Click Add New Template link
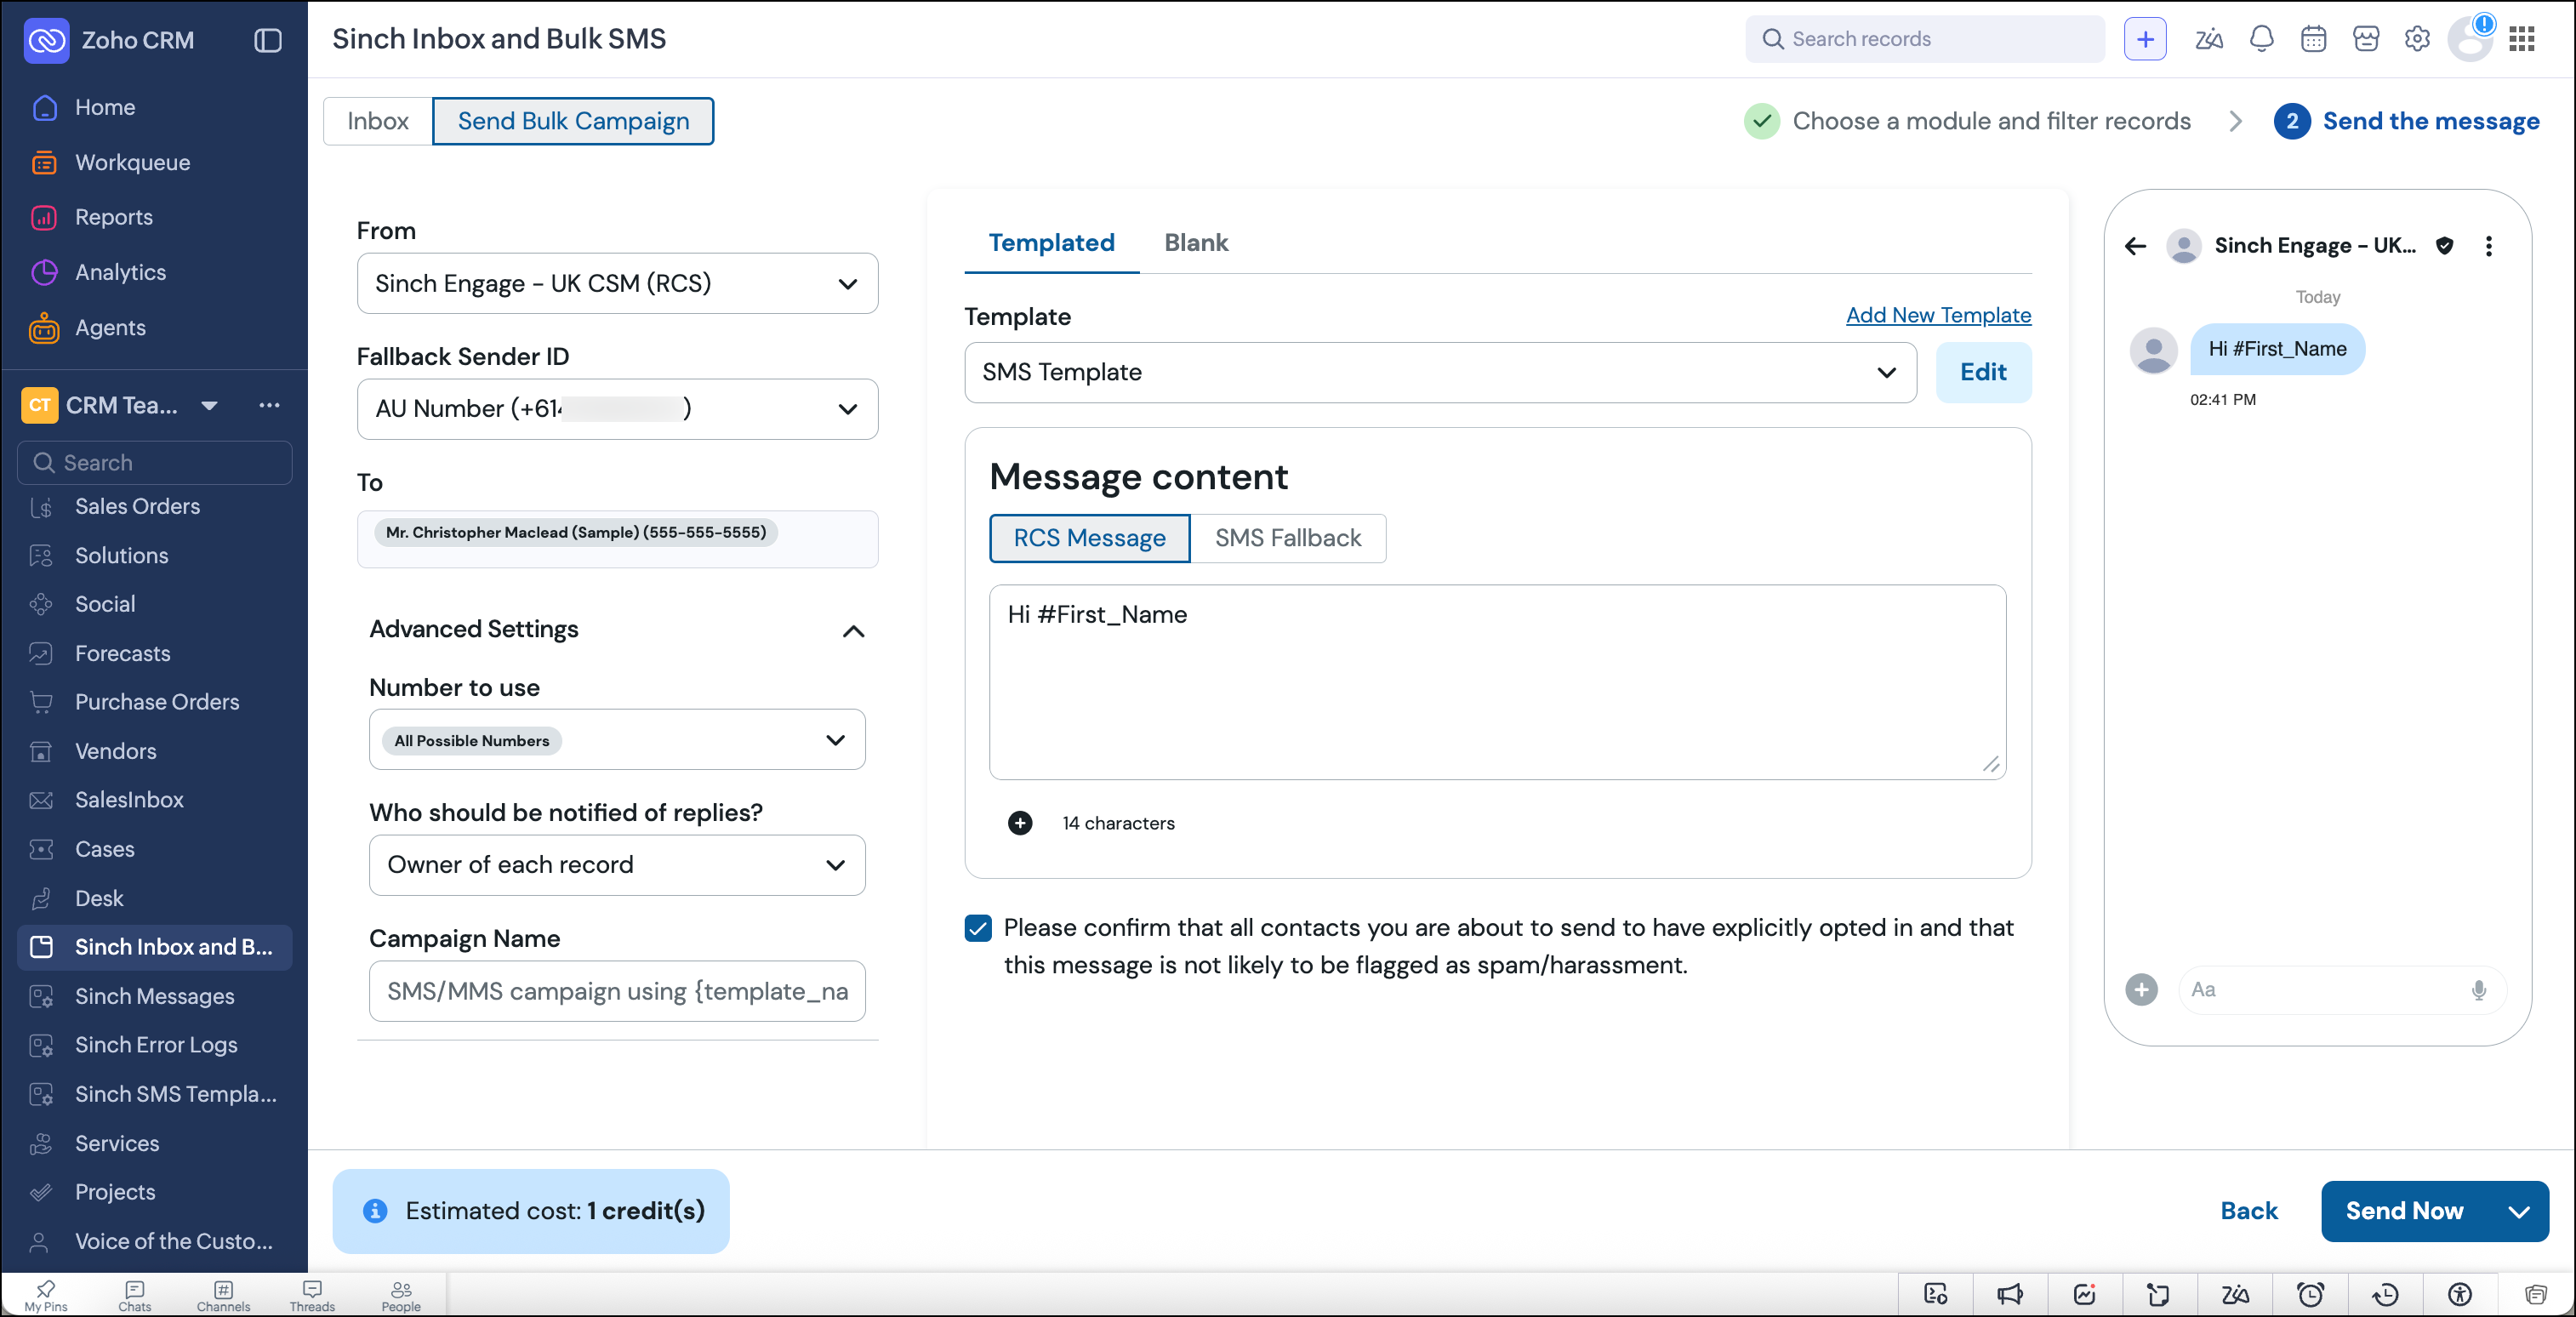The width and height of the screenshot is (2576, 1317). (x=1938, y=315)
